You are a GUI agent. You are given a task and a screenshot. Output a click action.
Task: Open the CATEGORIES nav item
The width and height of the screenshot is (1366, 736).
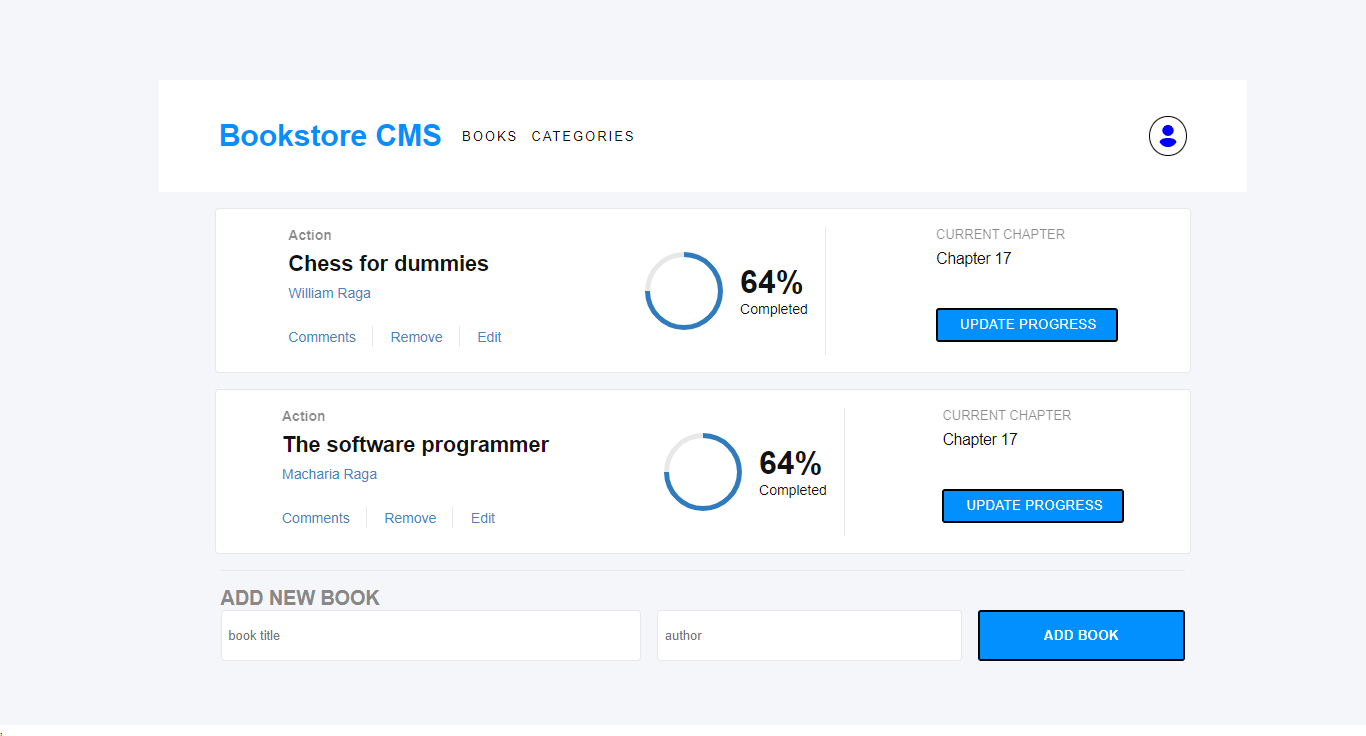pyautogui.click(x=583, y=136)
